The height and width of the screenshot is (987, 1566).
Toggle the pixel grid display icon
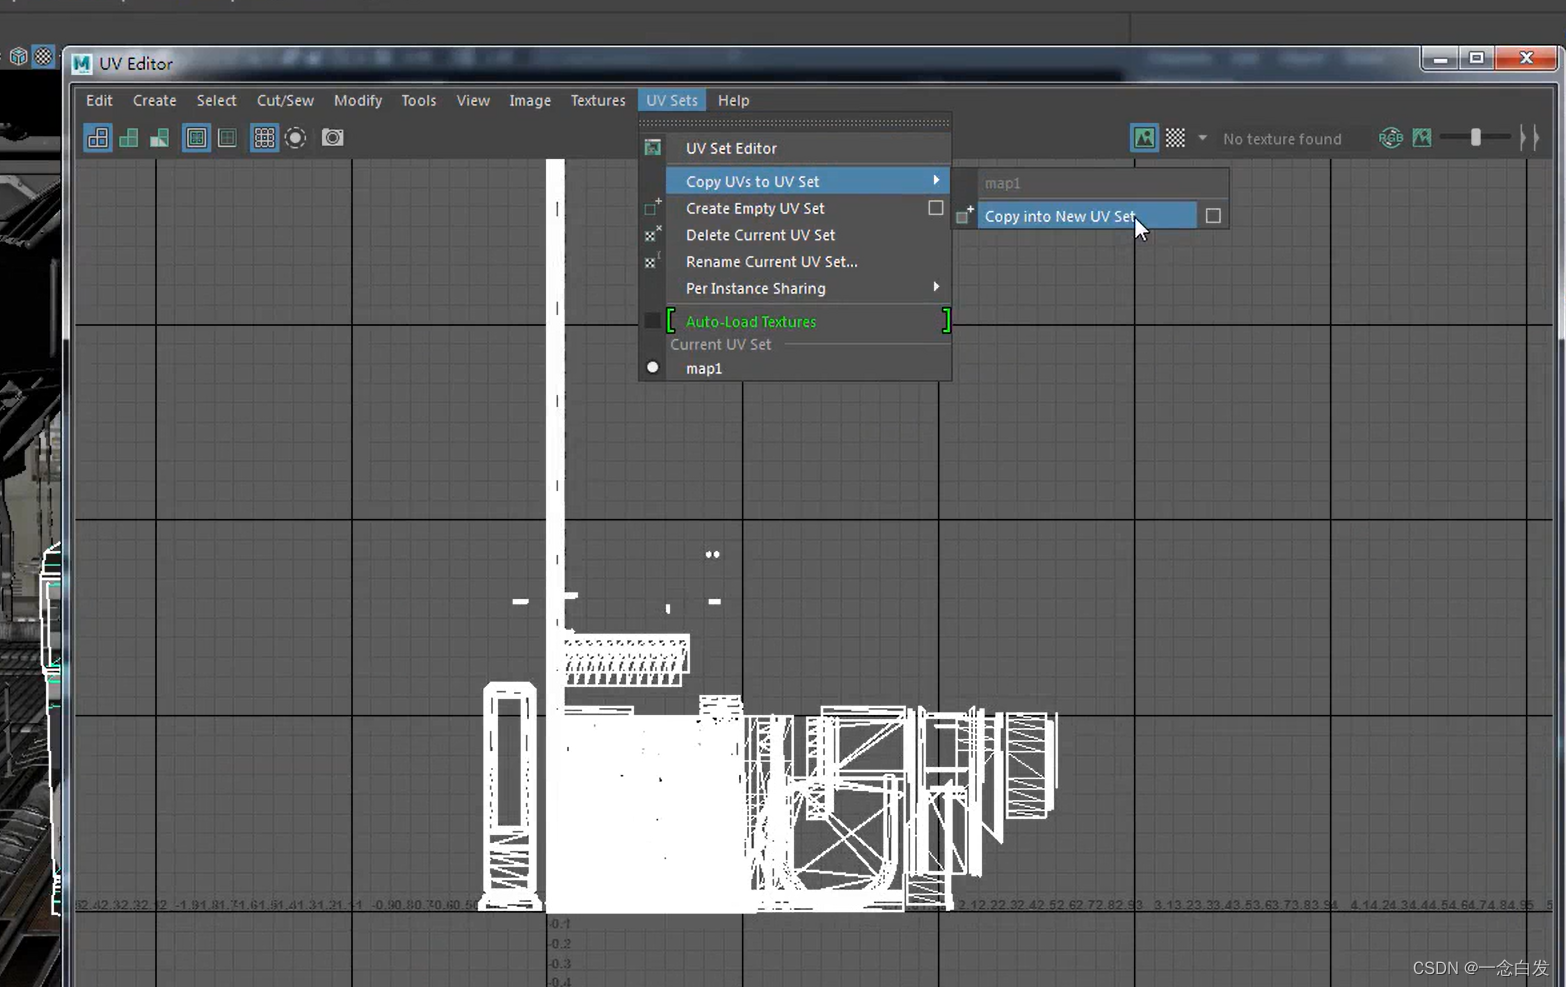tap(264, 138)
